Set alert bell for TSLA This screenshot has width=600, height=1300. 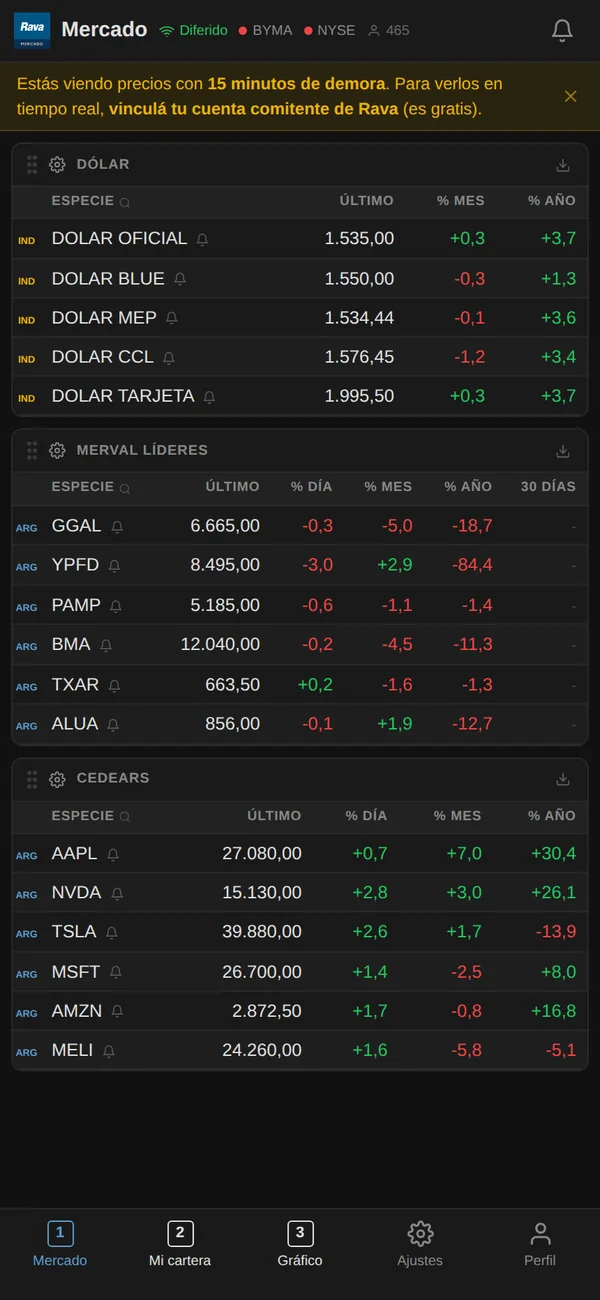(112, 933)
